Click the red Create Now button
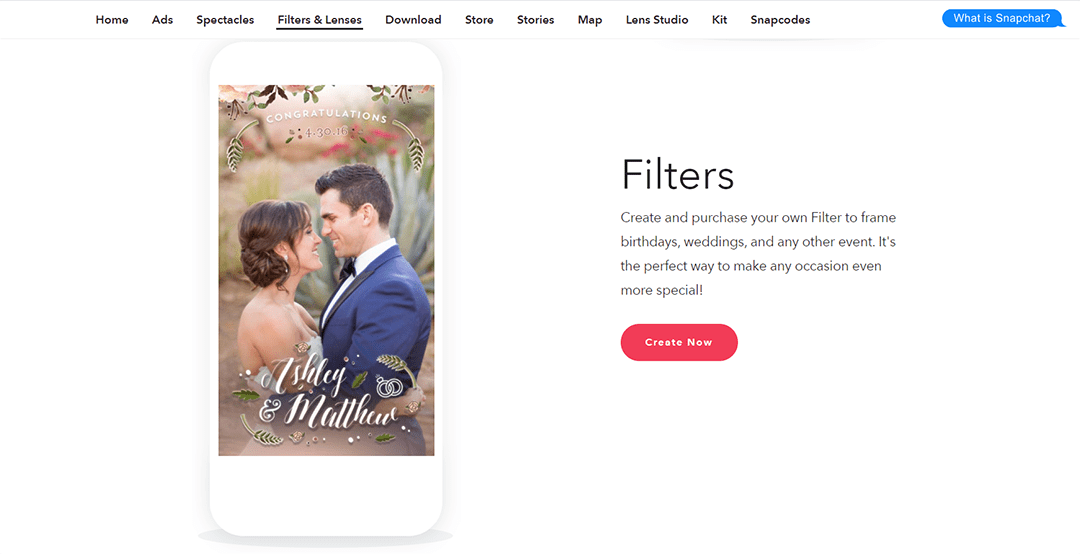 click(x=679, y=342)
